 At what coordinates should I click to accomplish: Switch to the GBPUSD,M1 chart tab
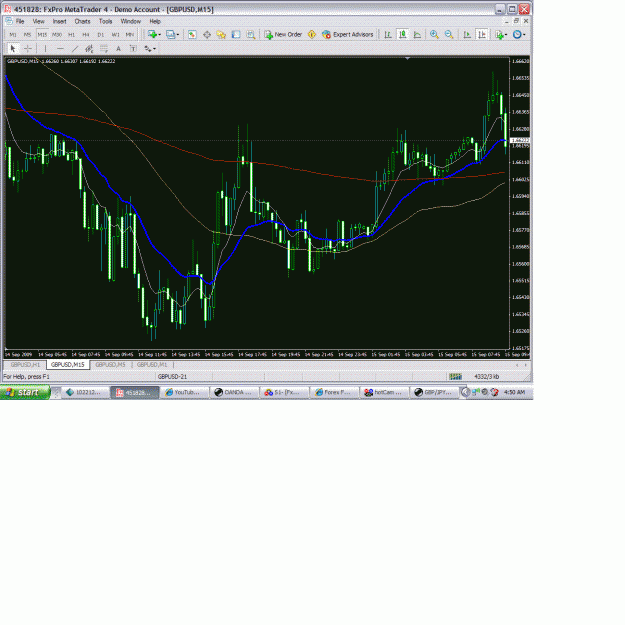152,364
